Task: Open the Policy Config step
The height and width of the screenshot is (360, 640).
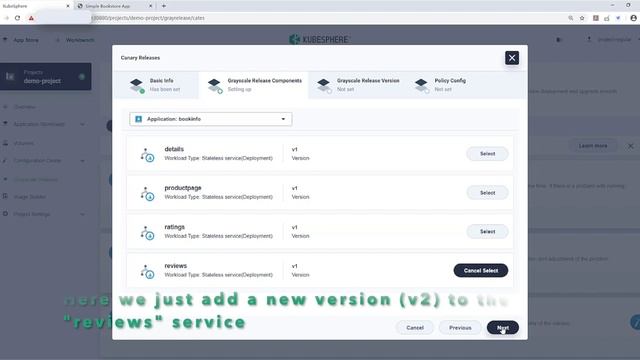Action: (440, 85)
